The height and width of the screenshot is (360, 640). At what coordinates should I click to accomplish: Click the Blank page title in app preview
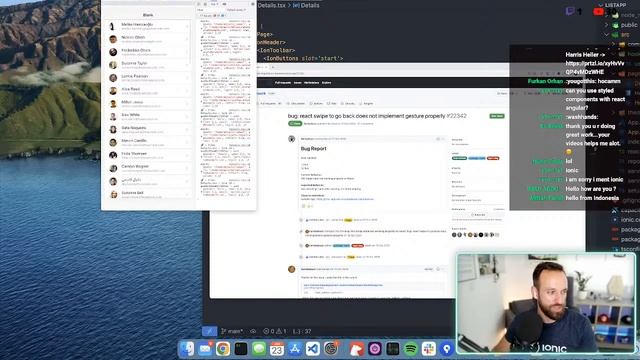click(148, 15)
